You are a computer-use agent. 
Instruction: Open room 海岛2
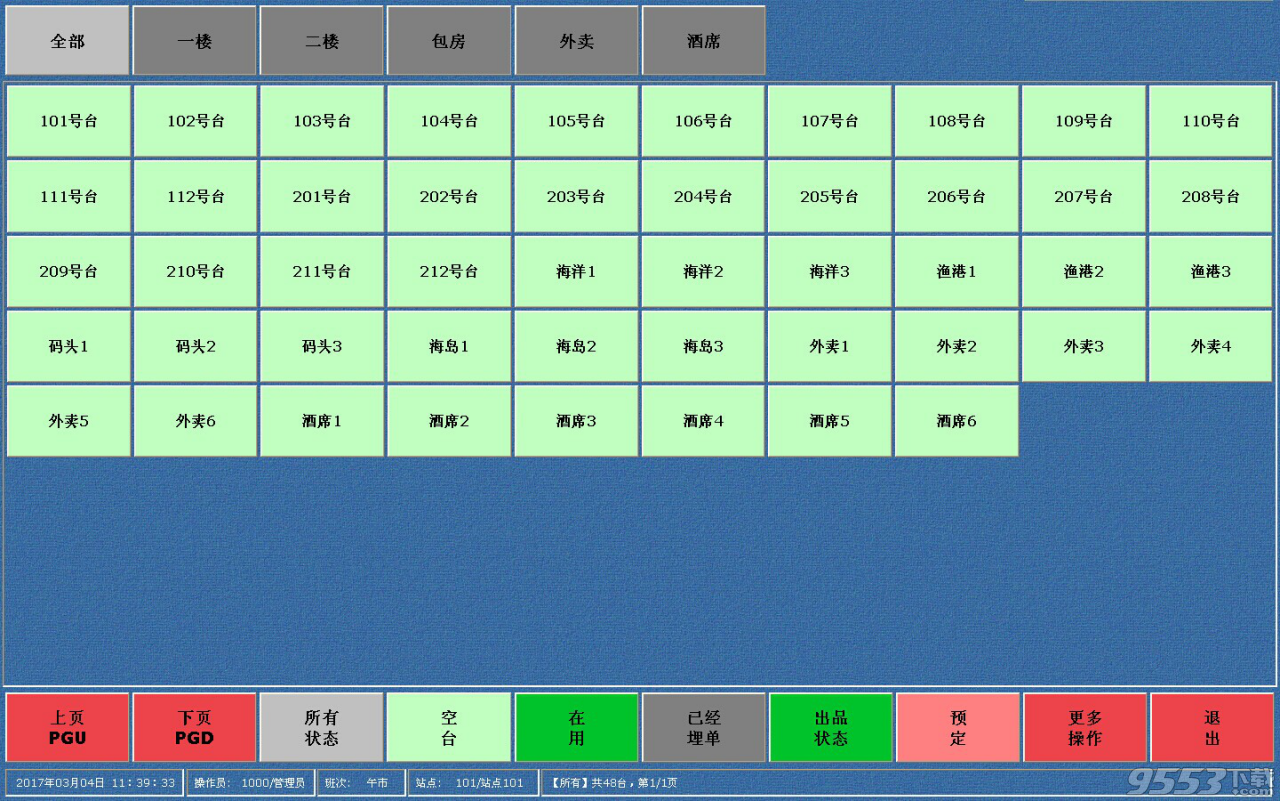(x=576, y=346)
